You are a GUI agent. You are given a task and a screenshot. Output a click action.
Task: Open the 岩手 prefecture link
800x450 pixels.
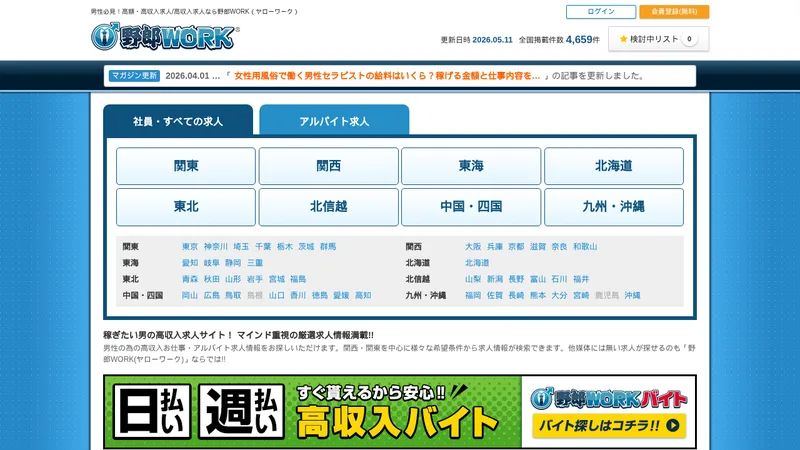click(255, 279)
